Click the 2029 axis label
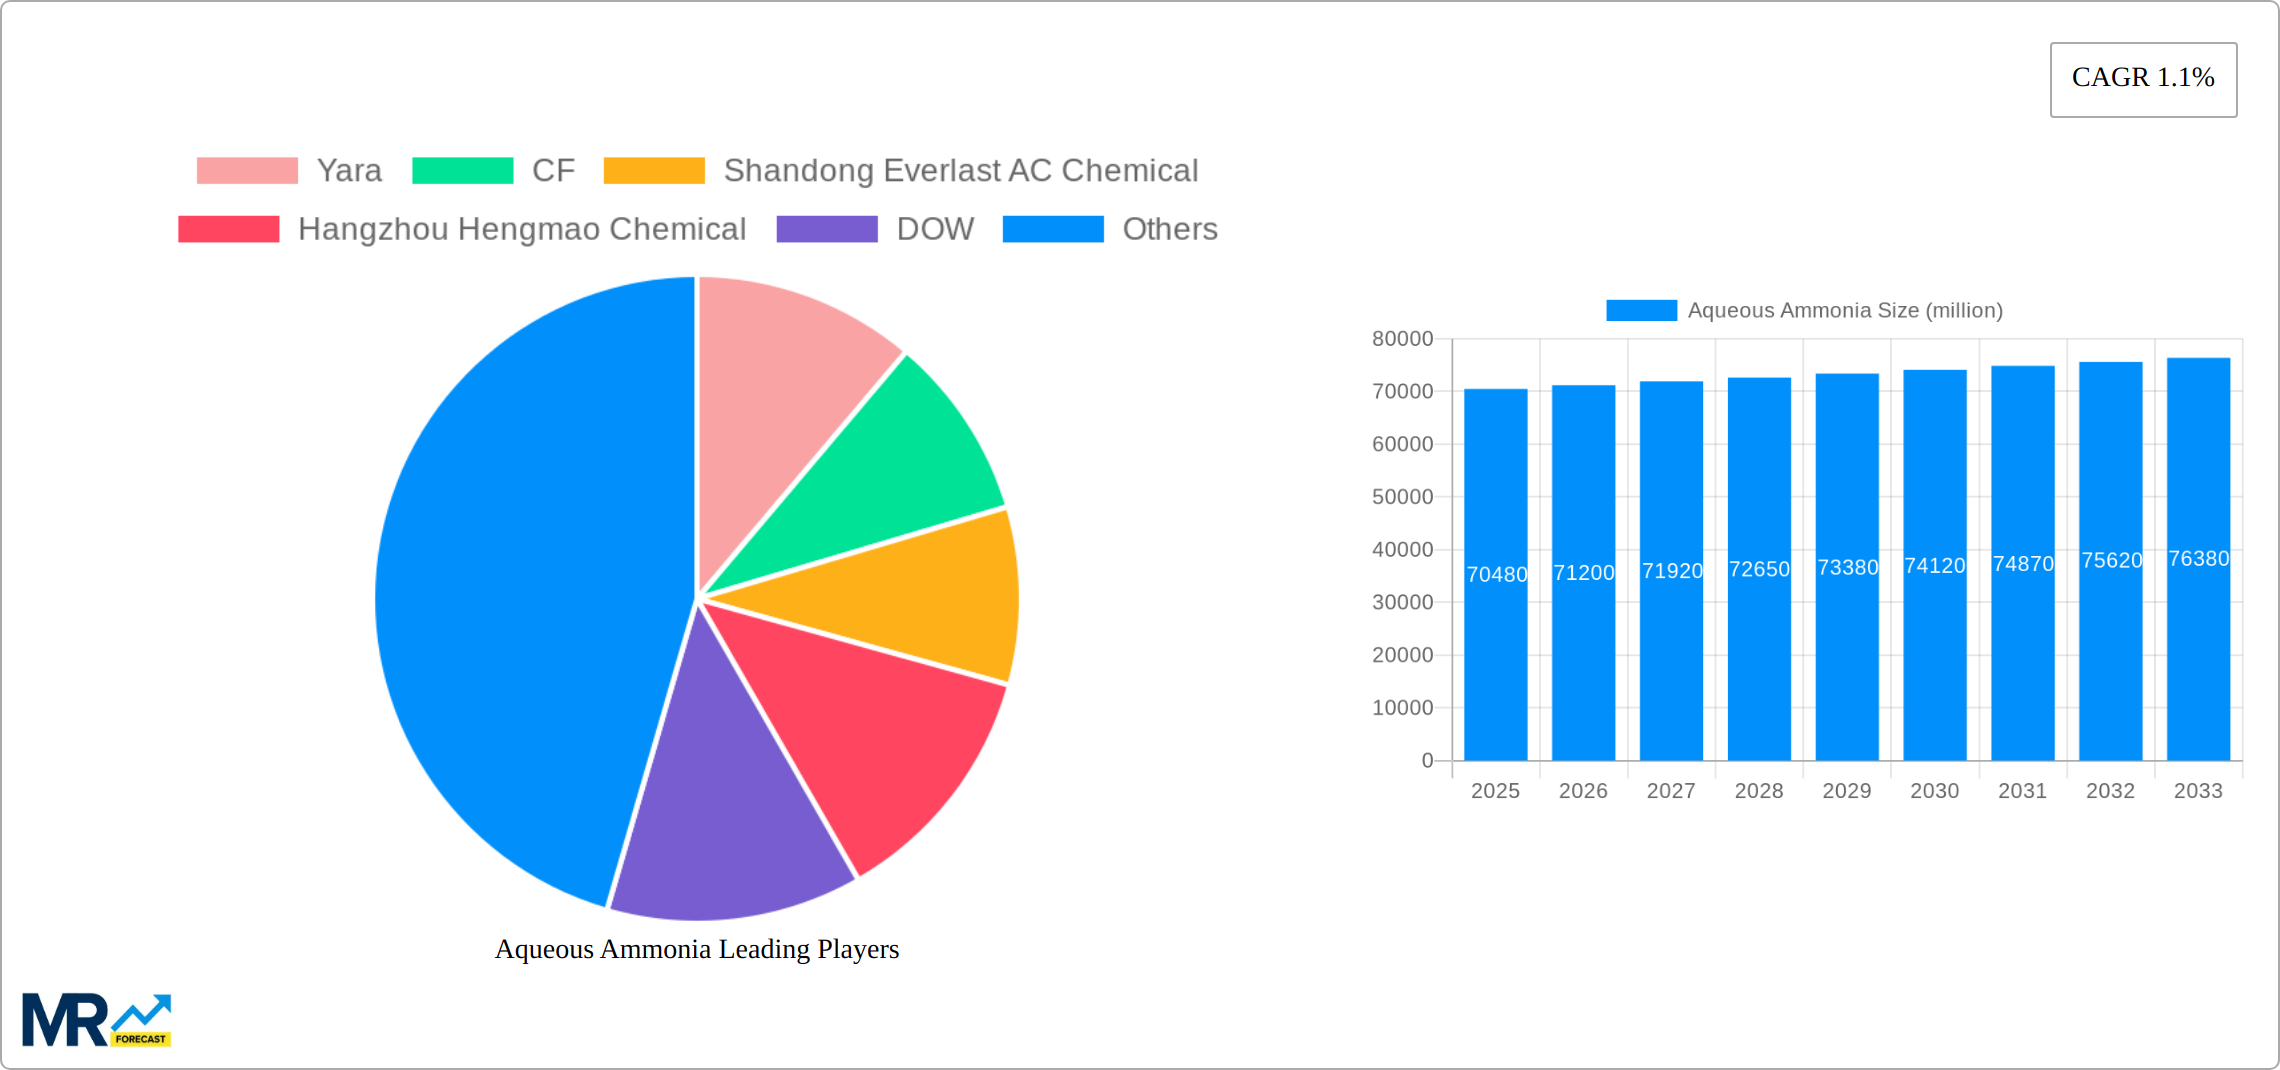The width and height of the screenshot is (2280, 1070). [1848, 790]
